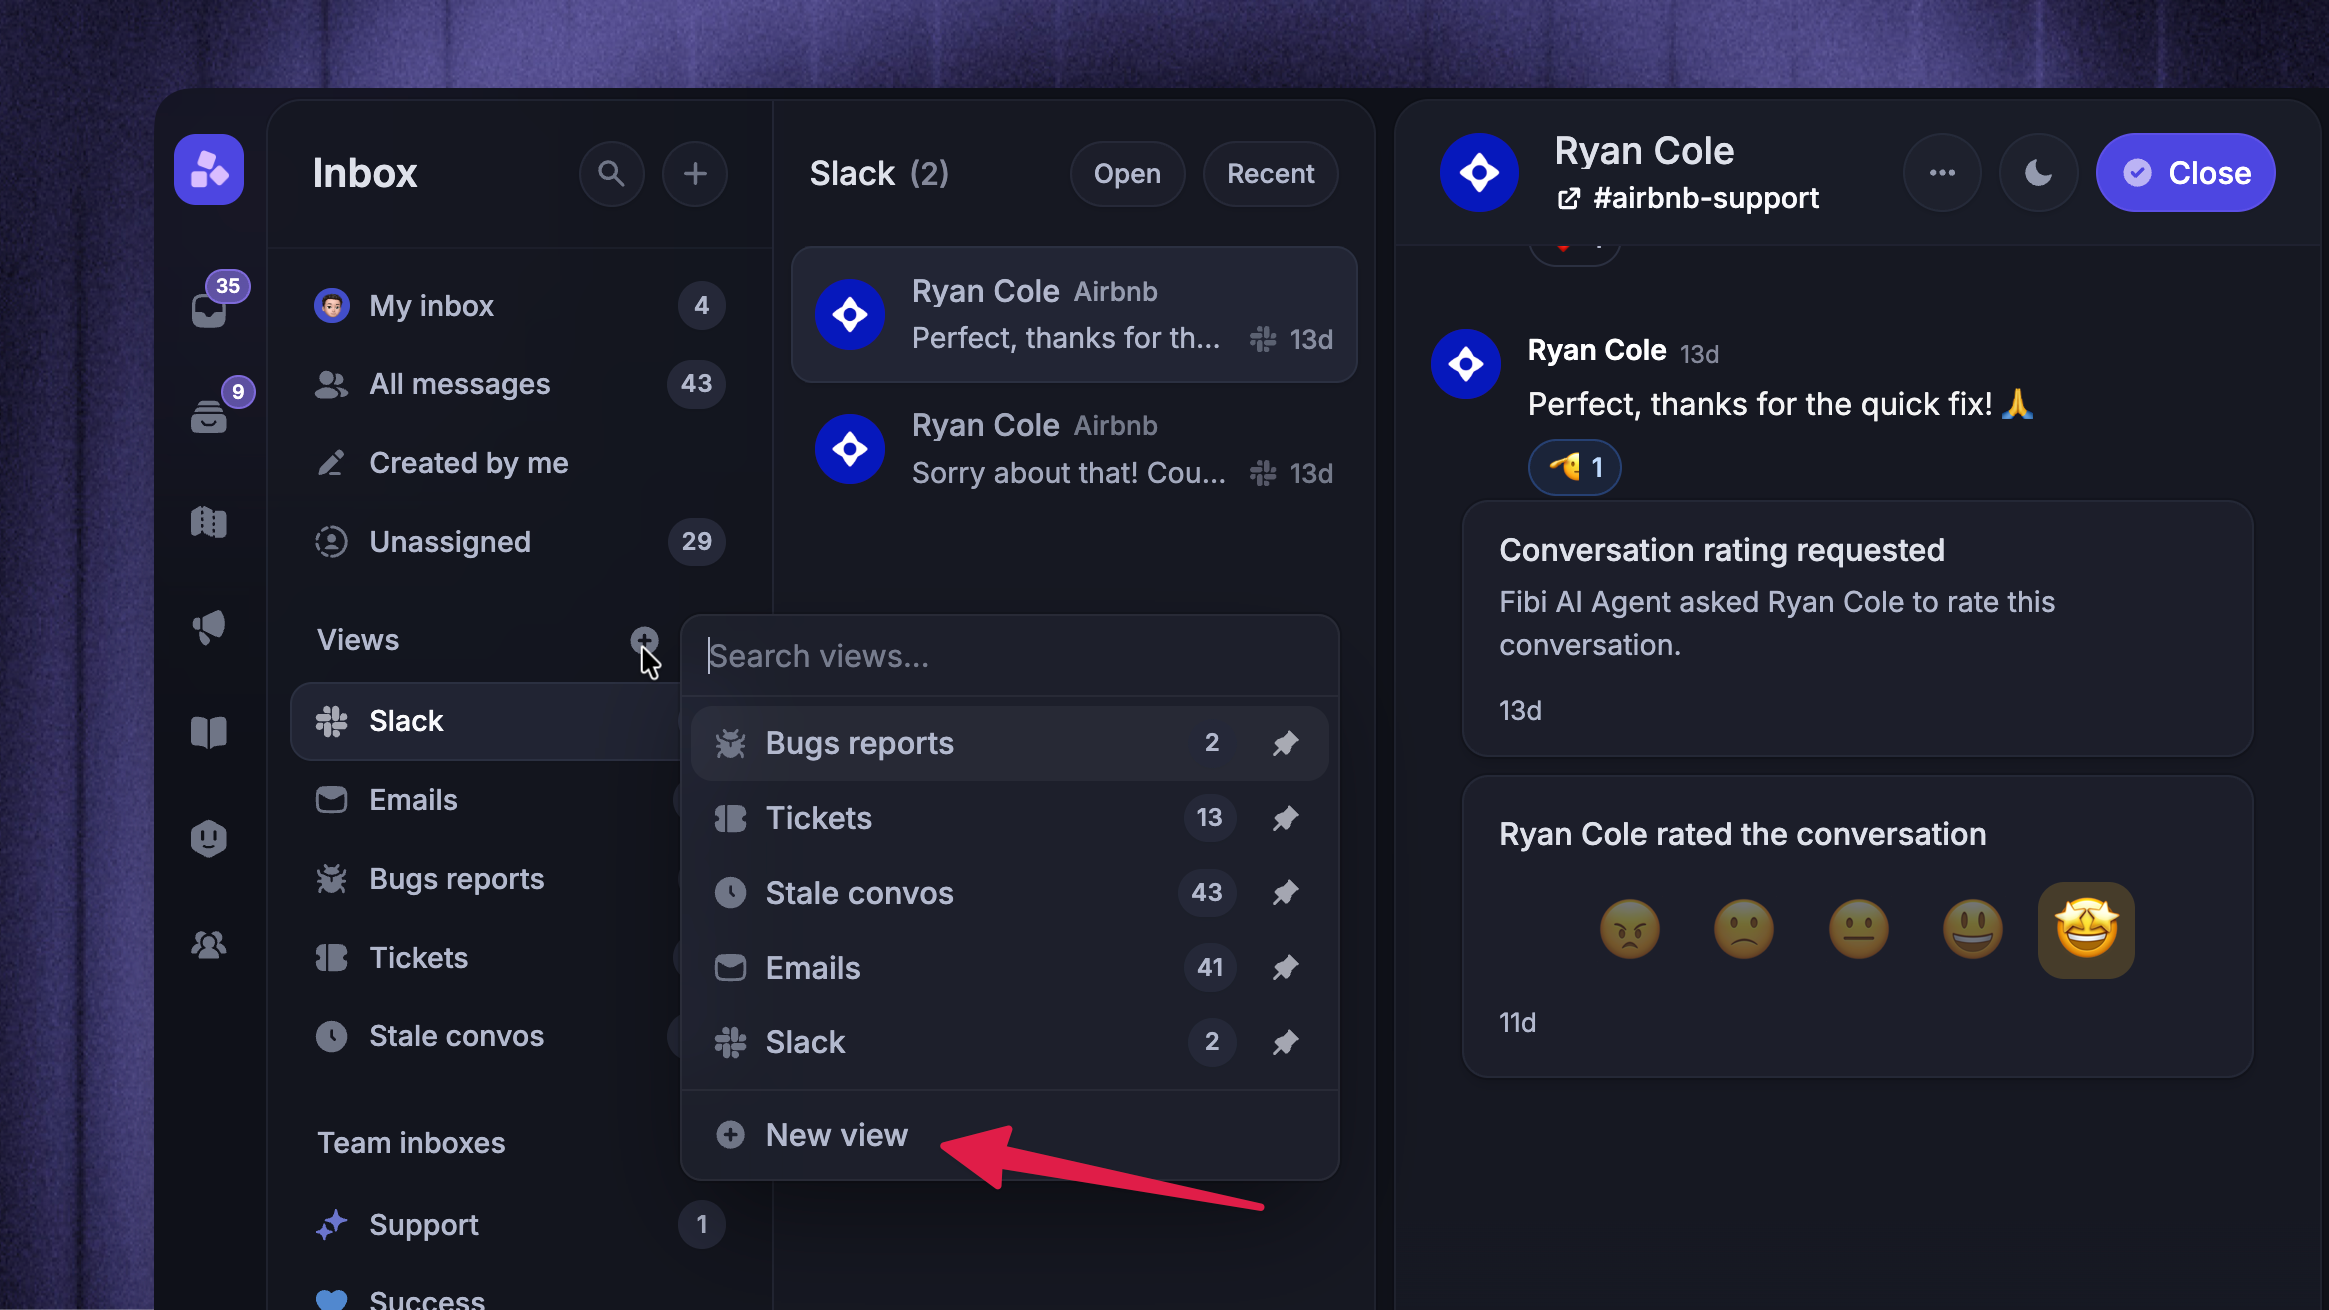The image size is (2329, 1310).
Task: Select the star-struck rating emoji
Action: [2086, 930]
